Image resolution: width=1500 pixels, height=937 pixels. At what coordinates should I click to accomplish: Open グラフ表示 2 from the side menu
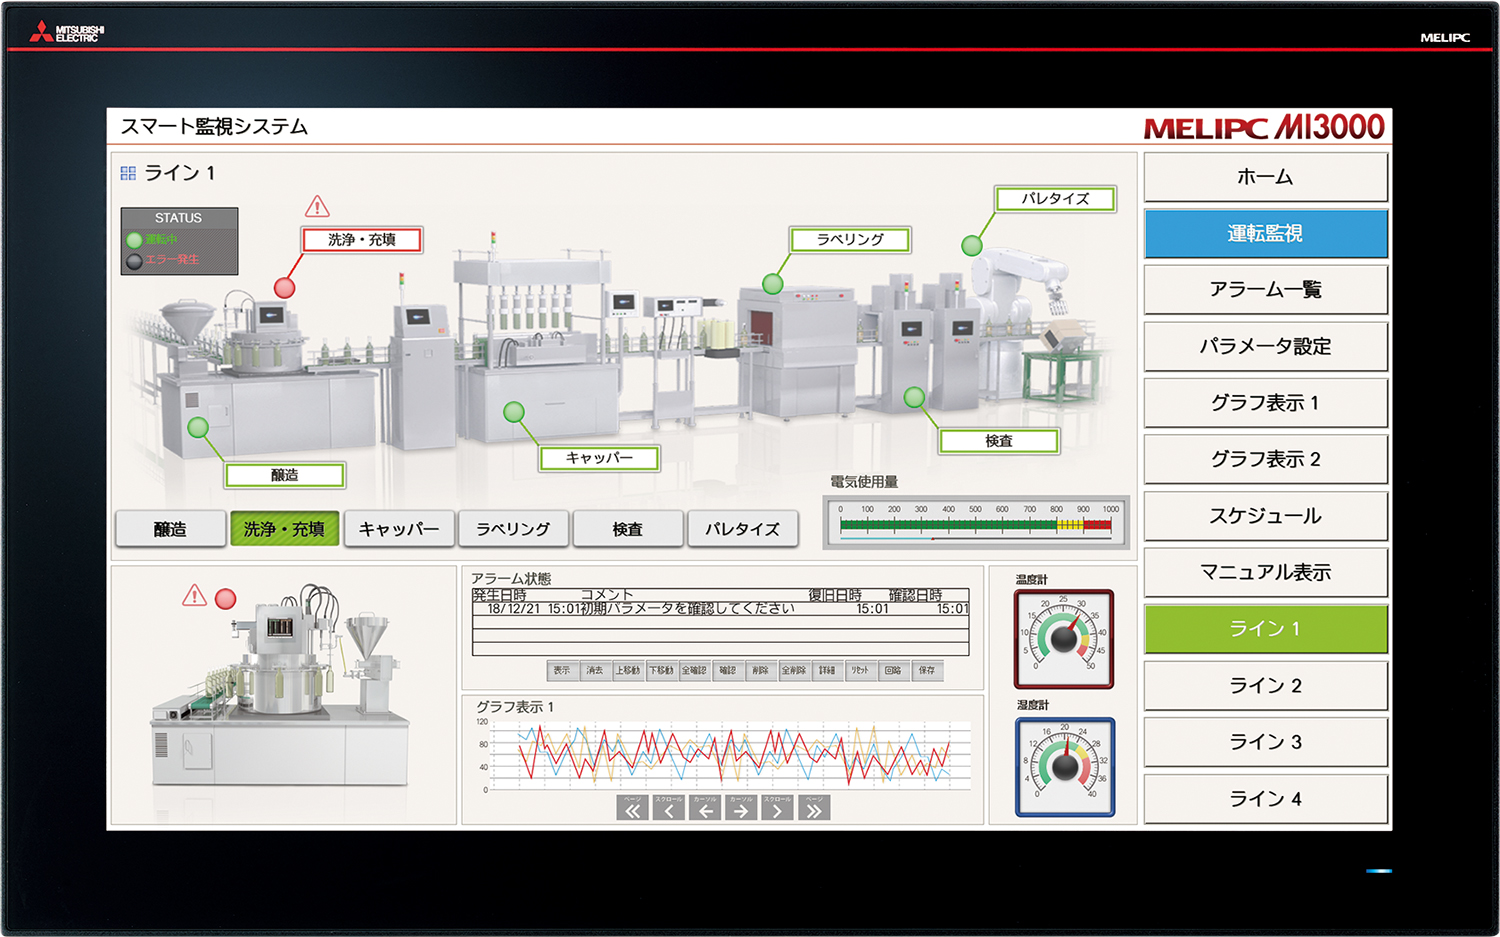(1265, 459)
